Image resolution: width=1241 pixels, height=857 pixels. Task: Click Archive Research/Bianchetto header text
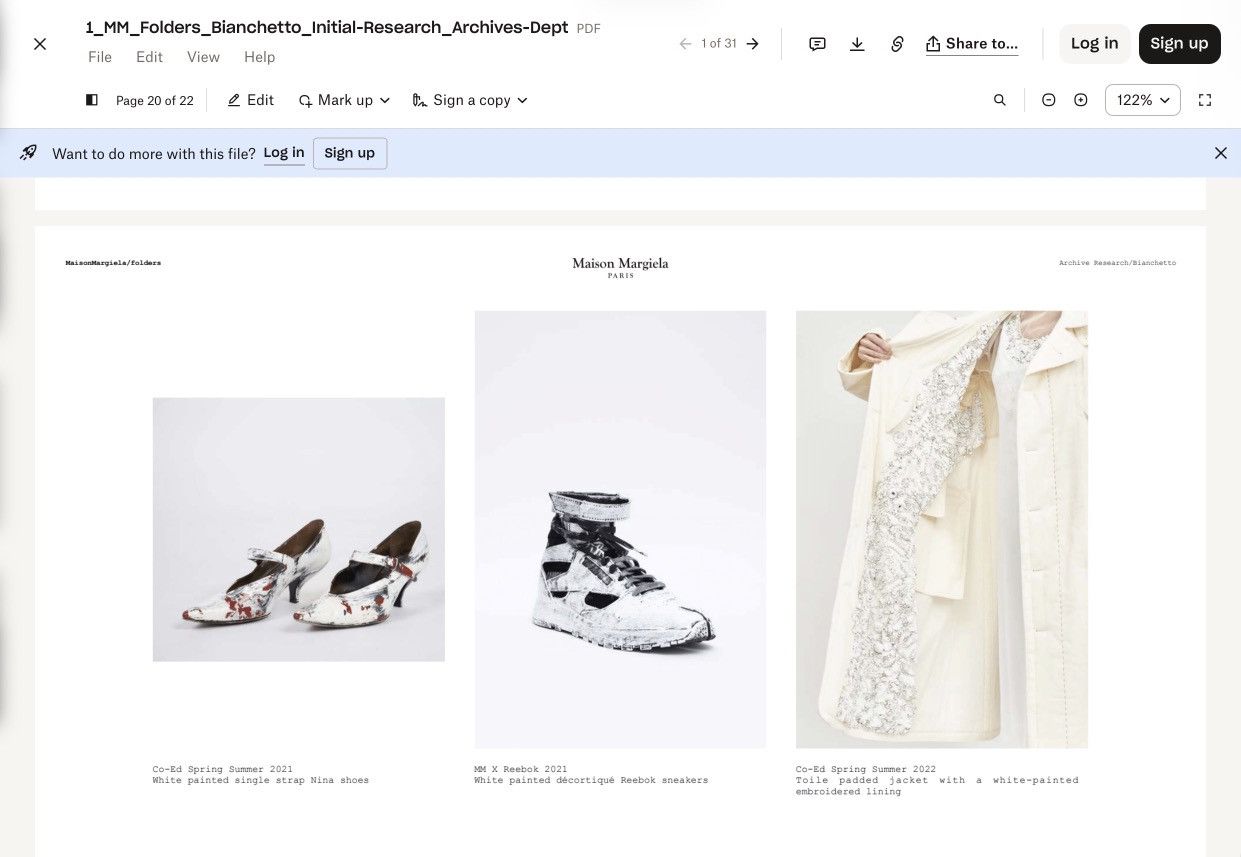(x=1117, y=263)
